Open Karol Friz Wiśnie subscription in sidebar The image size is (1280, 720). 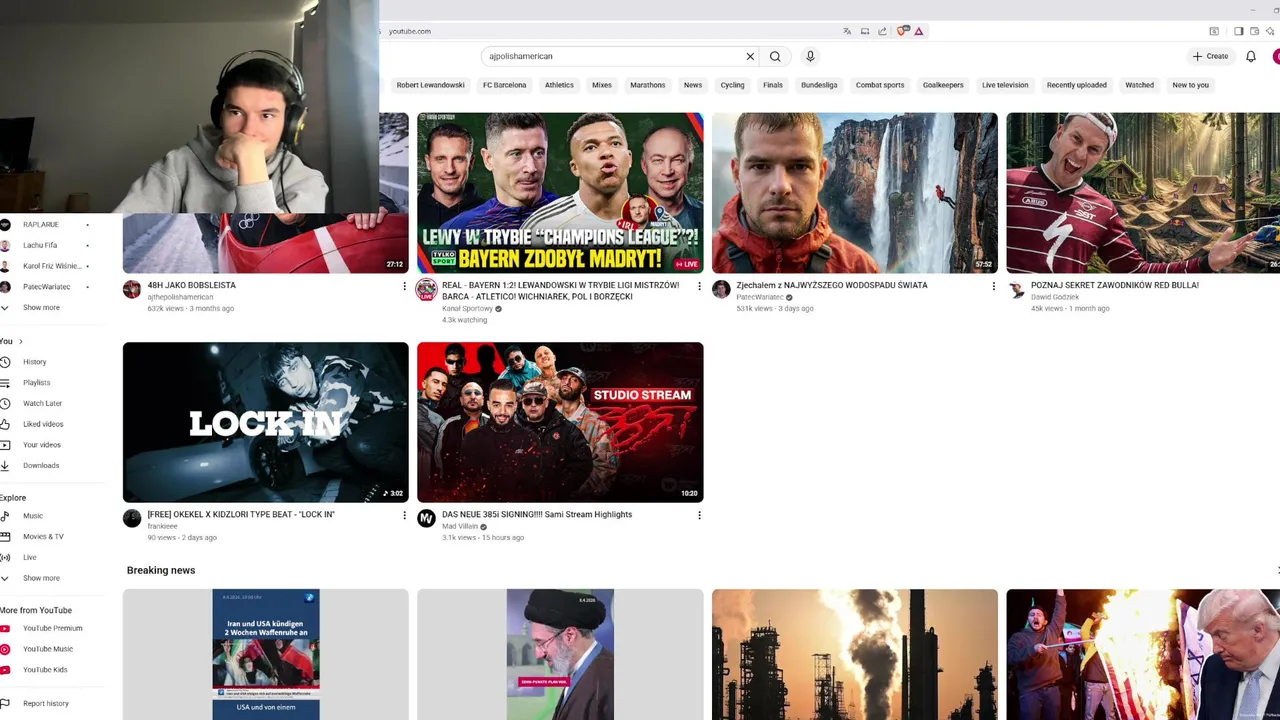[x=51, y=266]
